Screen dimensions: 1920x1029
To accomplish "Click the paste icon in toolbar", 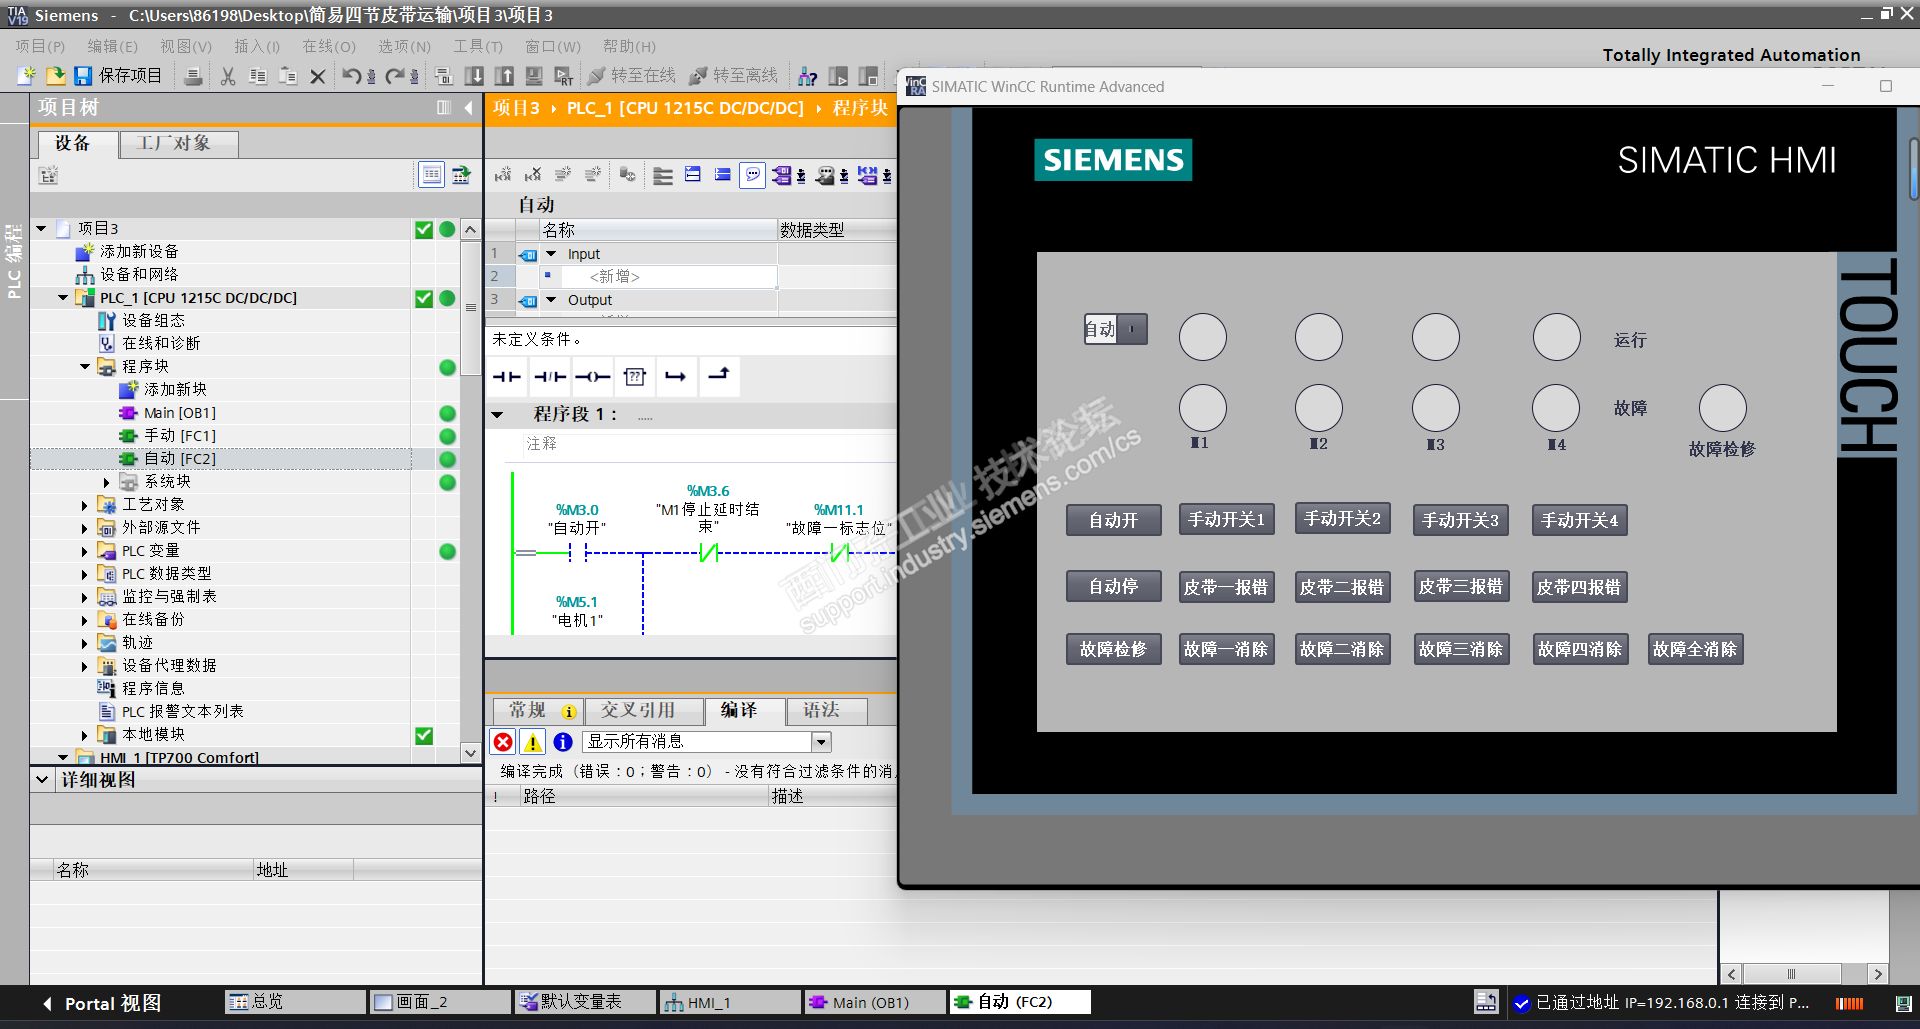I will 288,76.
